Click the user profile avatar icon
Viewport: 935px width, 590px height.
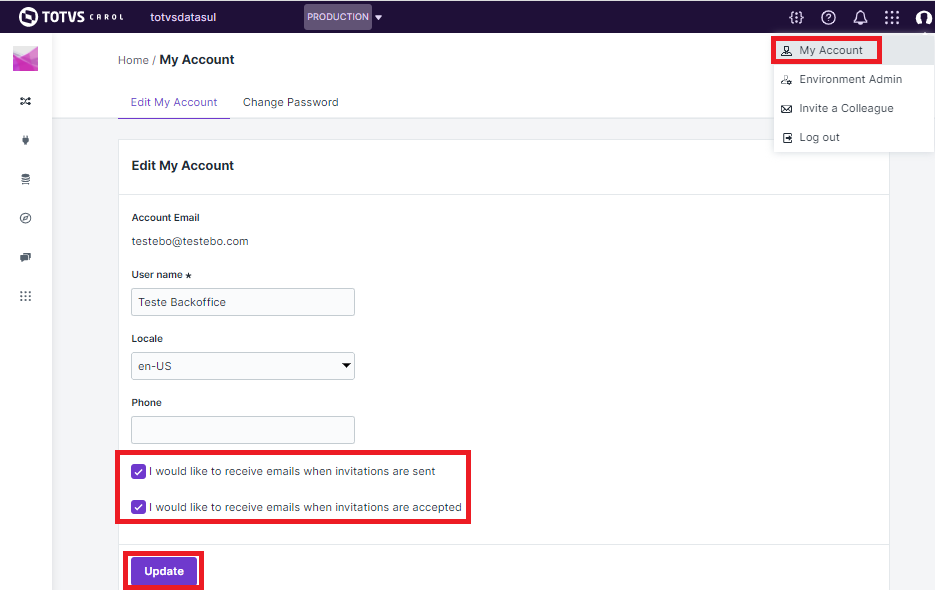point(924,17)
